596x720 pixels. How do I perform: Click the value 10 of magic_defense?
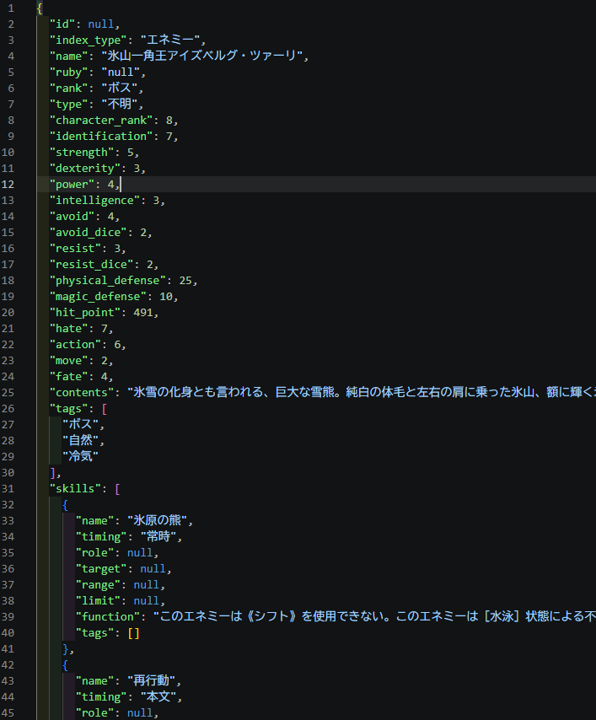click(x=166, y=296)
